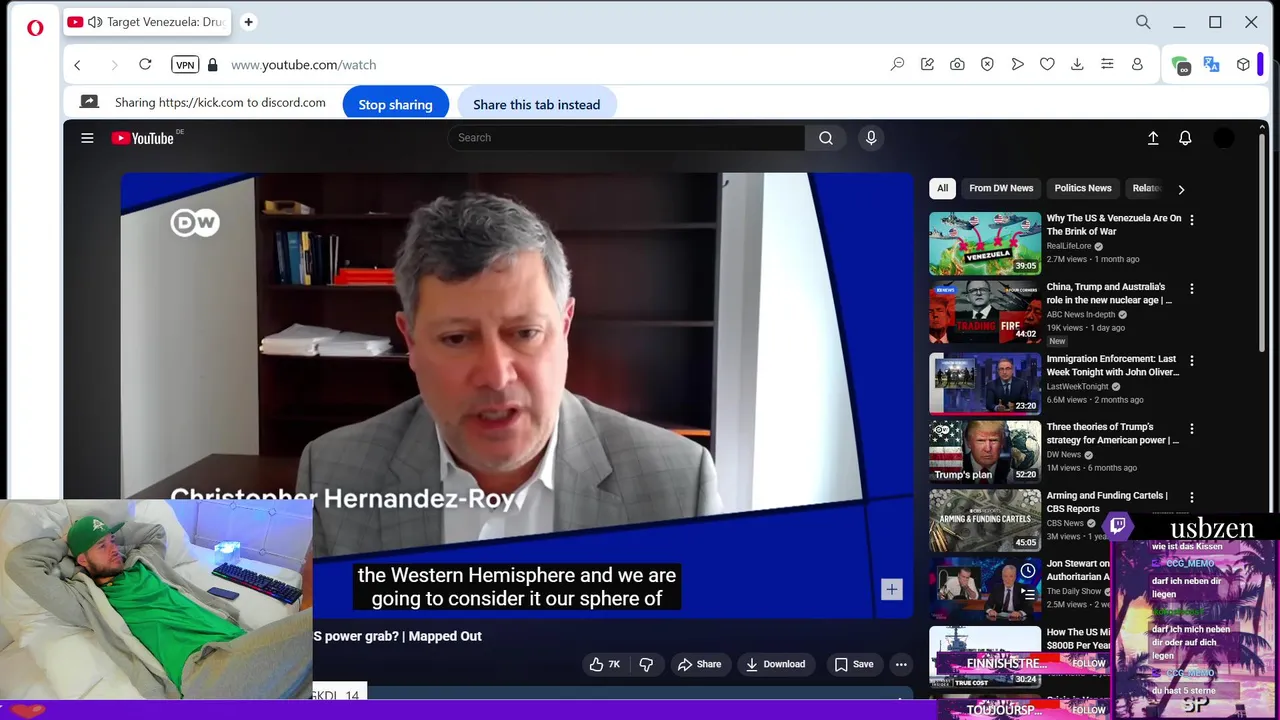Screen dimensions: 1280x720
Task: Take a snapshot with the camera icon
Action: (x=957, y=64)
